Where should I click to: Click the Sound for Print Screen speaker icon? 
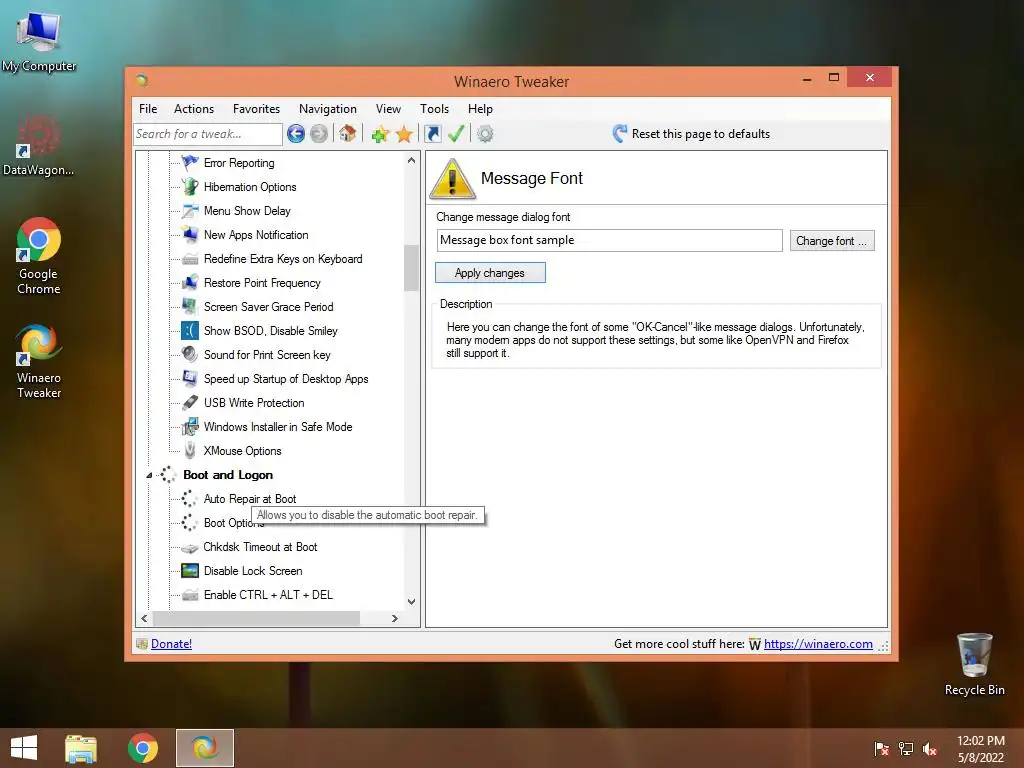point(190,354)
